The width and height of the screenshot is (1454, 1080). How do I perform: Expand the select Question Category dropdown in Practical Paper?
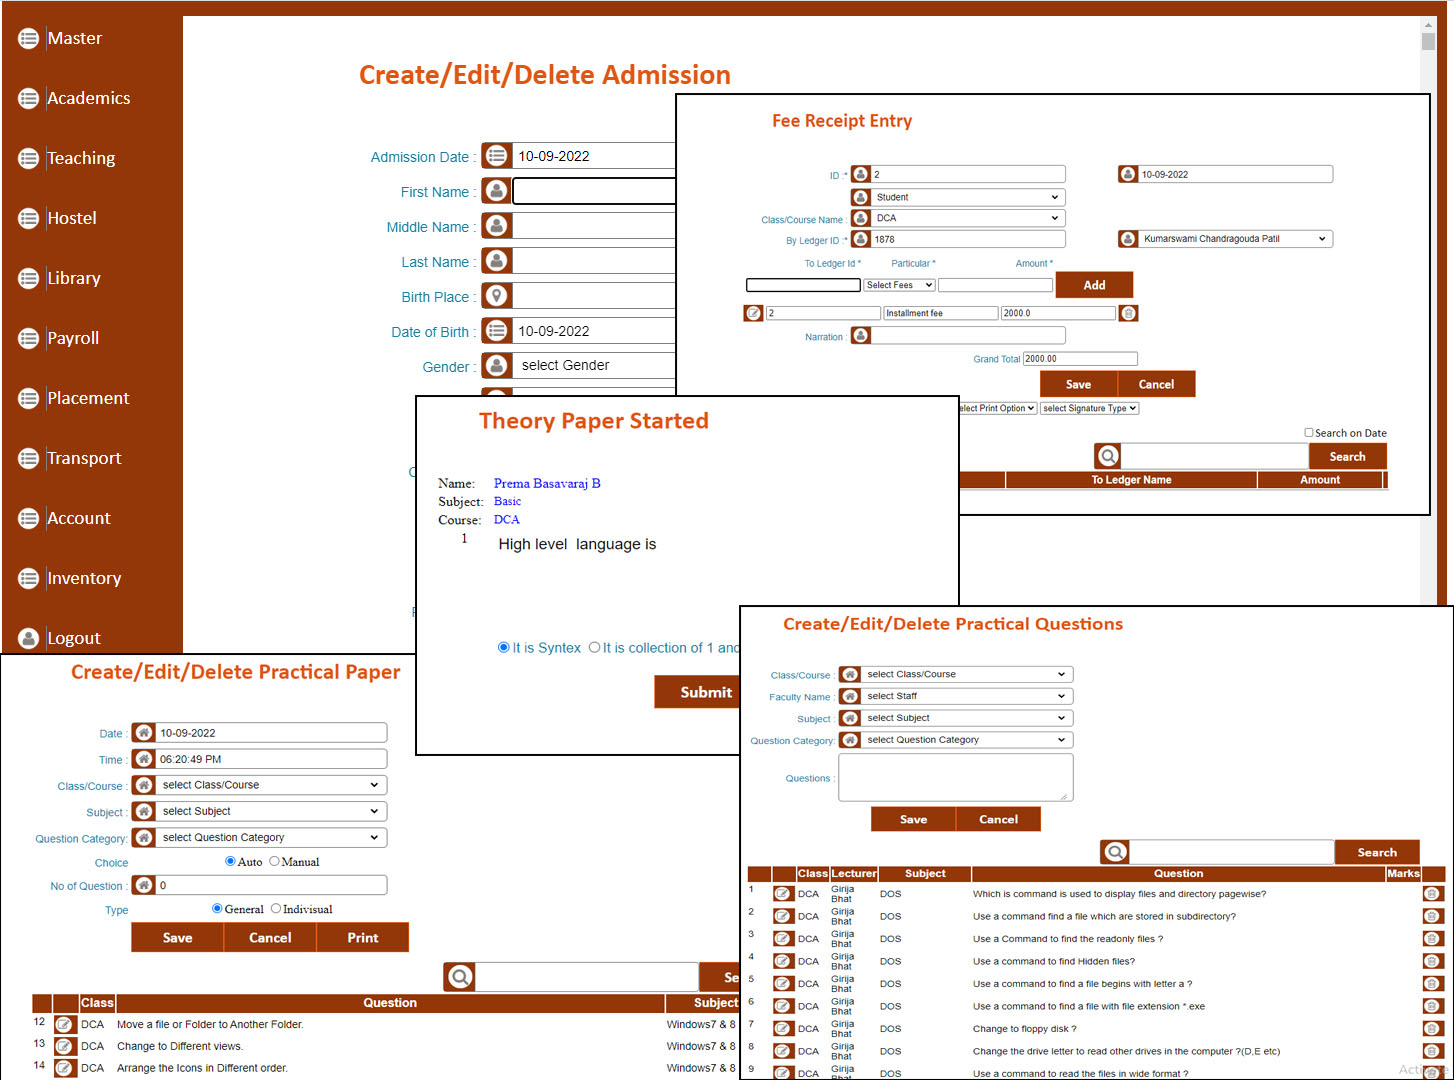tap(270, 837)
